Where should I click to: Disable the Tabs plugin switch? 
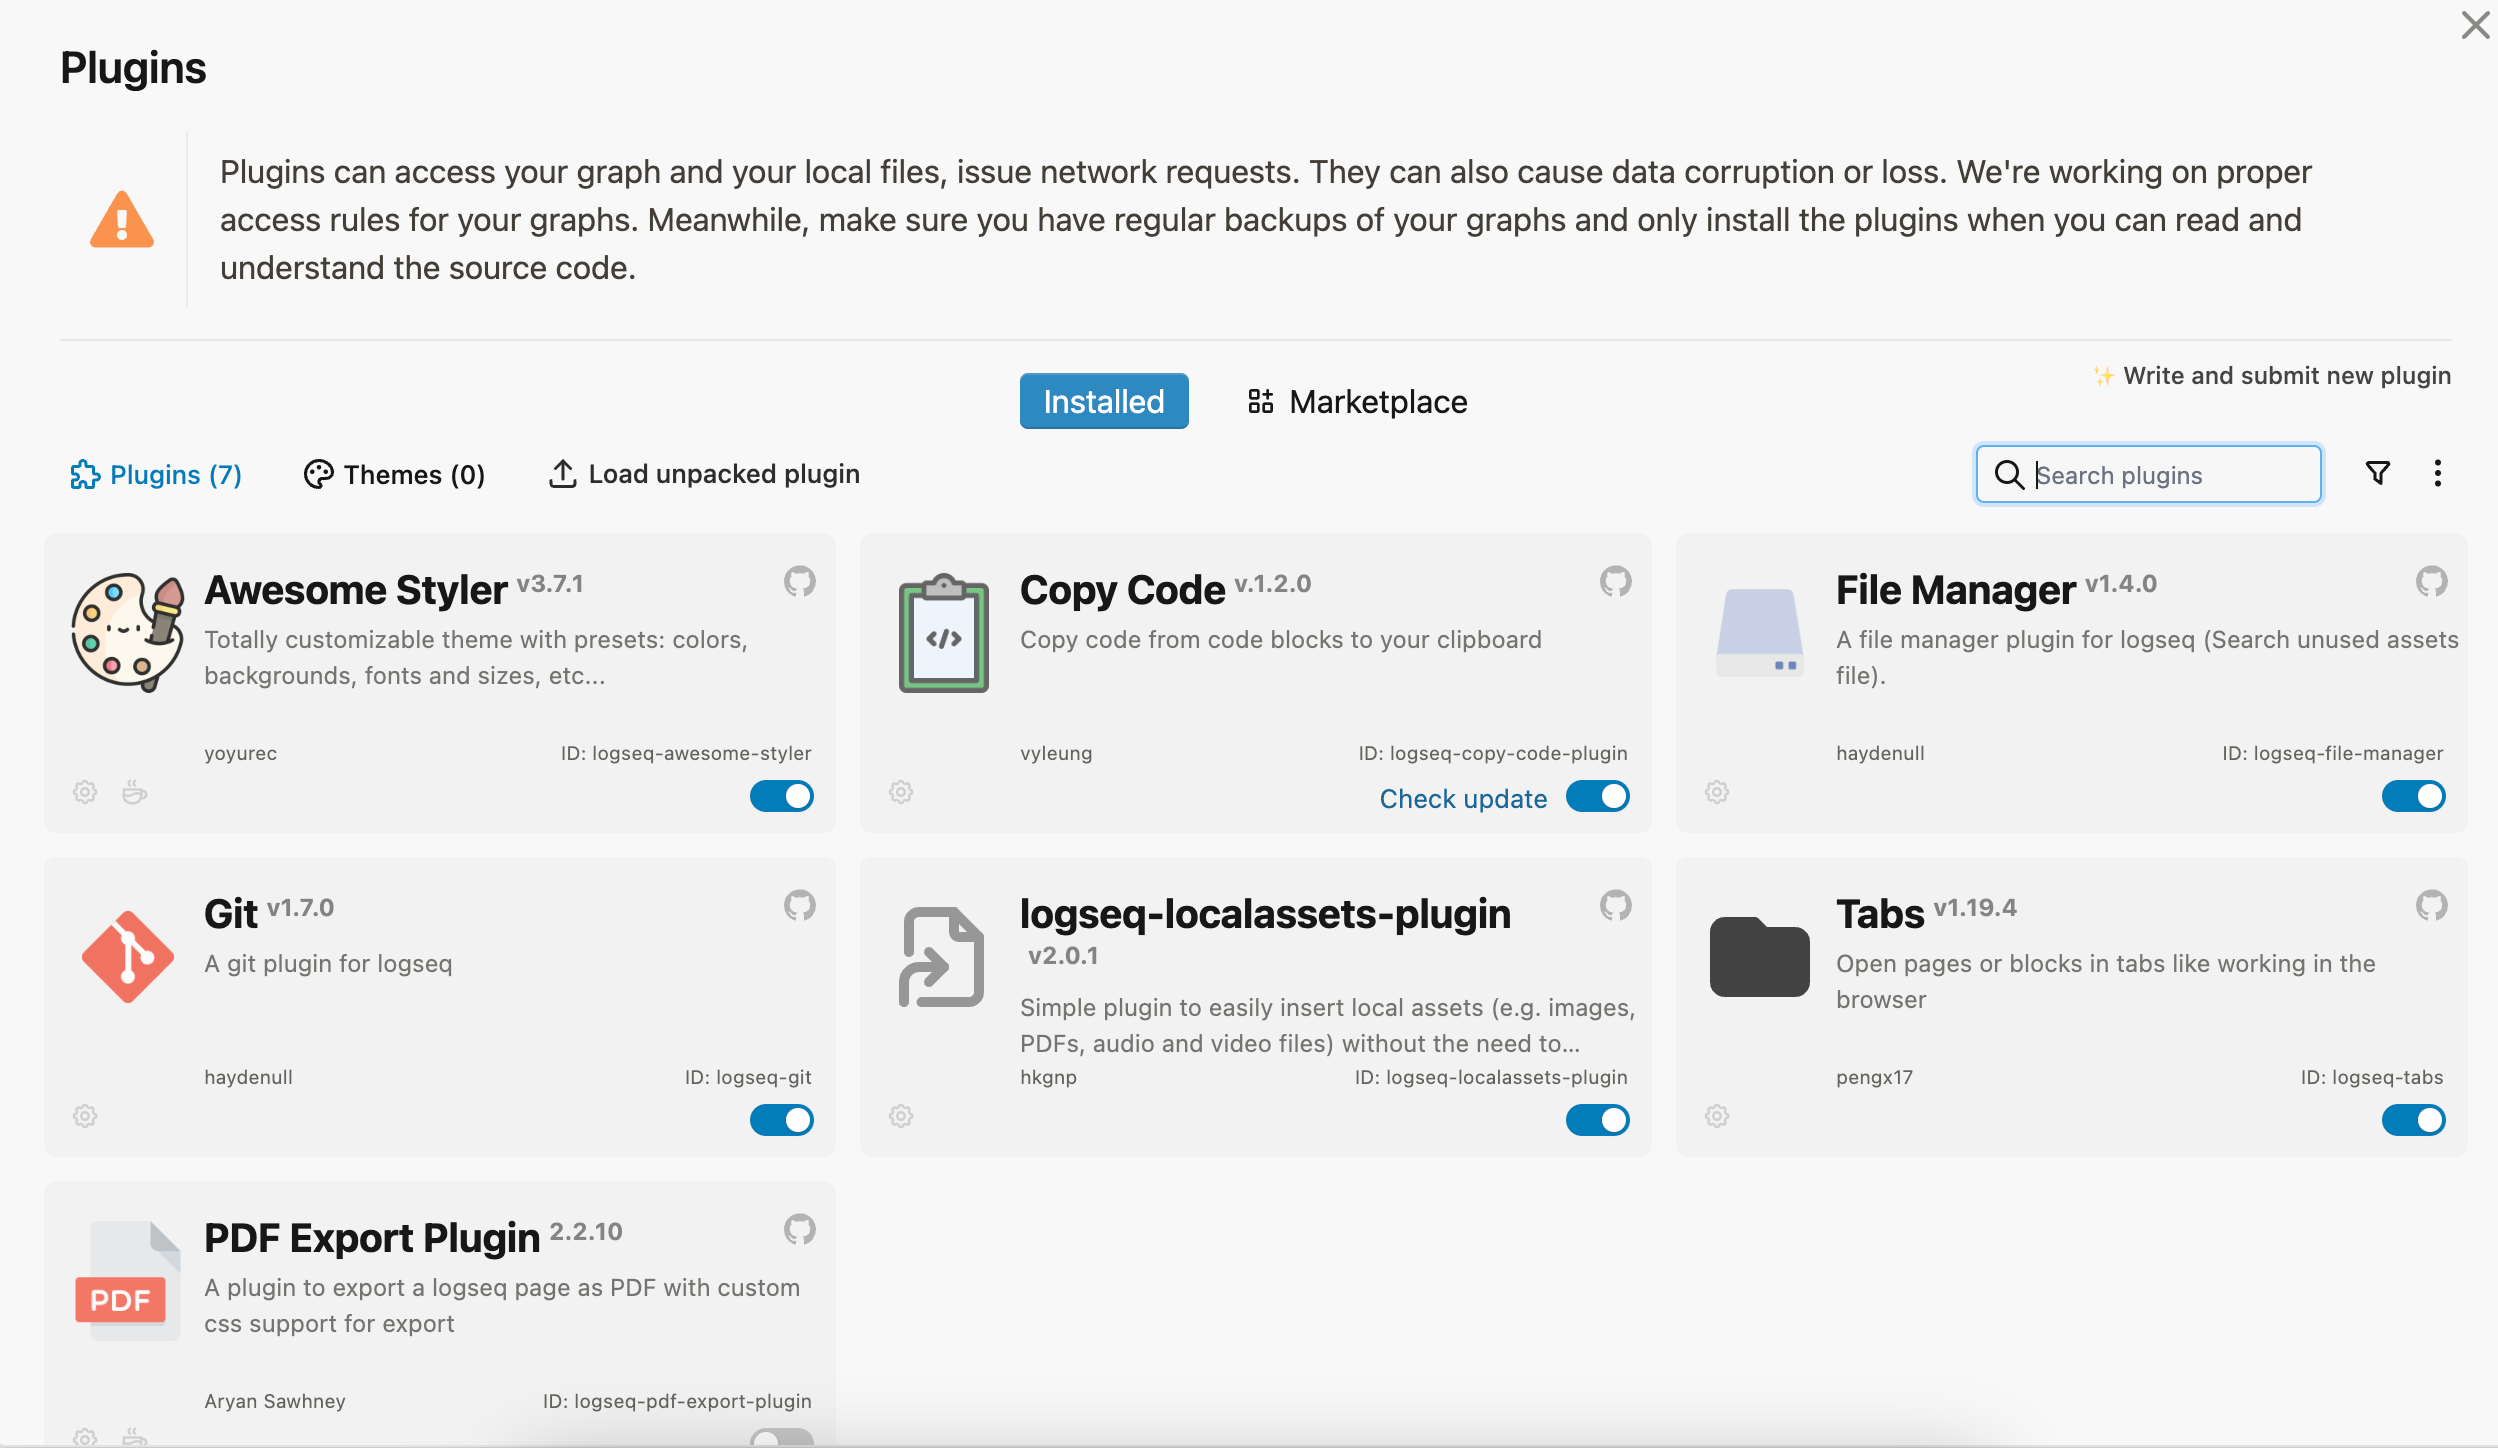click(2413, 1120)
